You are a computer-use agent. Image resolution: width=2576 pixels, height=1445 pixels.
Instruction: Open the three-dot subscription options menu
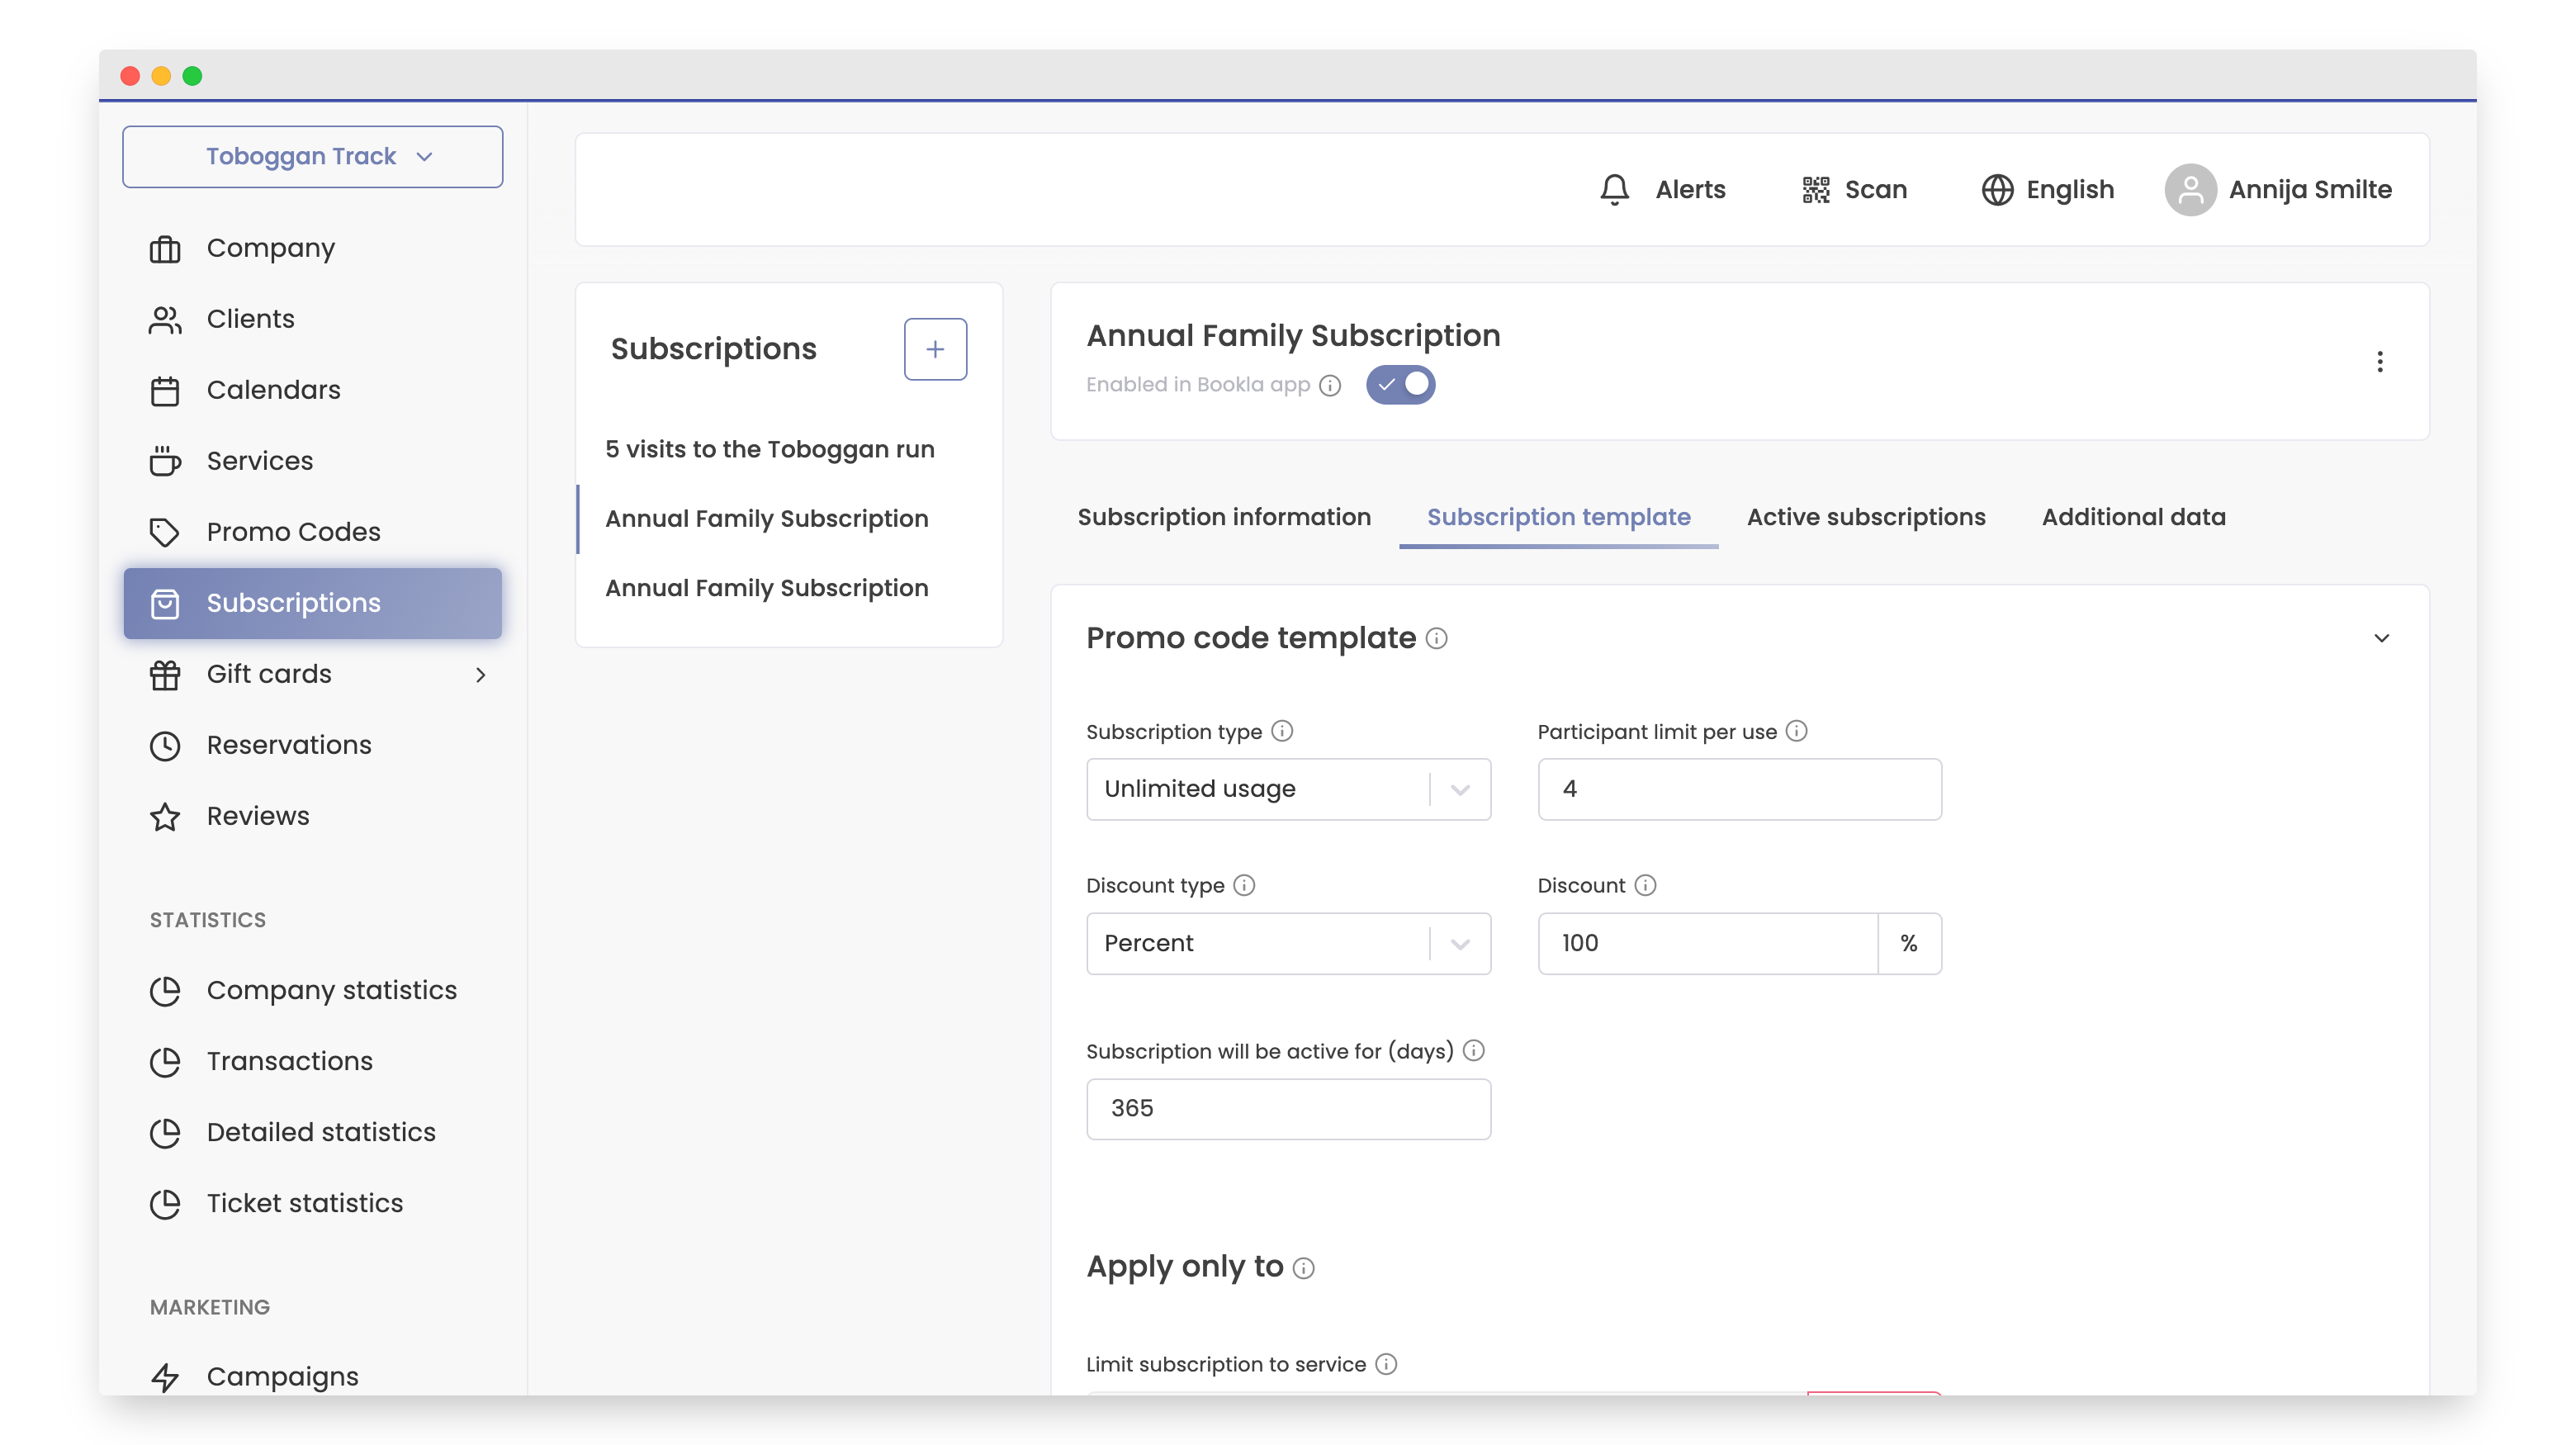tap(2379, 361)
